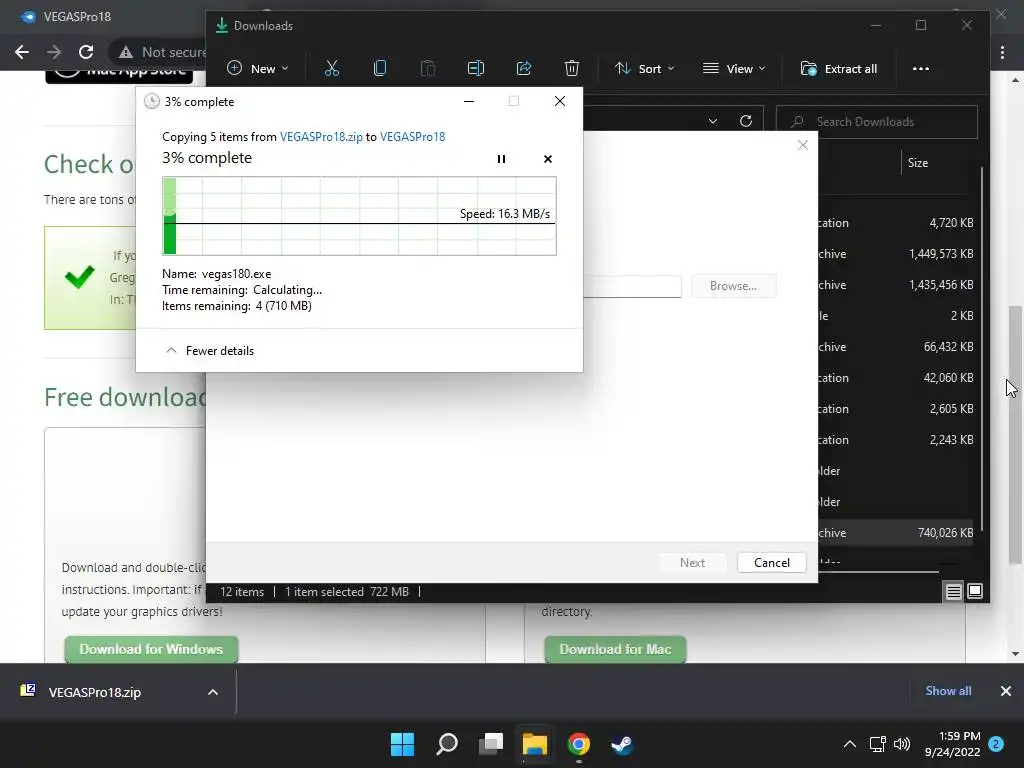Open VEGASPro18.zip from downloads bar
This screenshot has height=768, width=1024.
(x=95, y=692)
